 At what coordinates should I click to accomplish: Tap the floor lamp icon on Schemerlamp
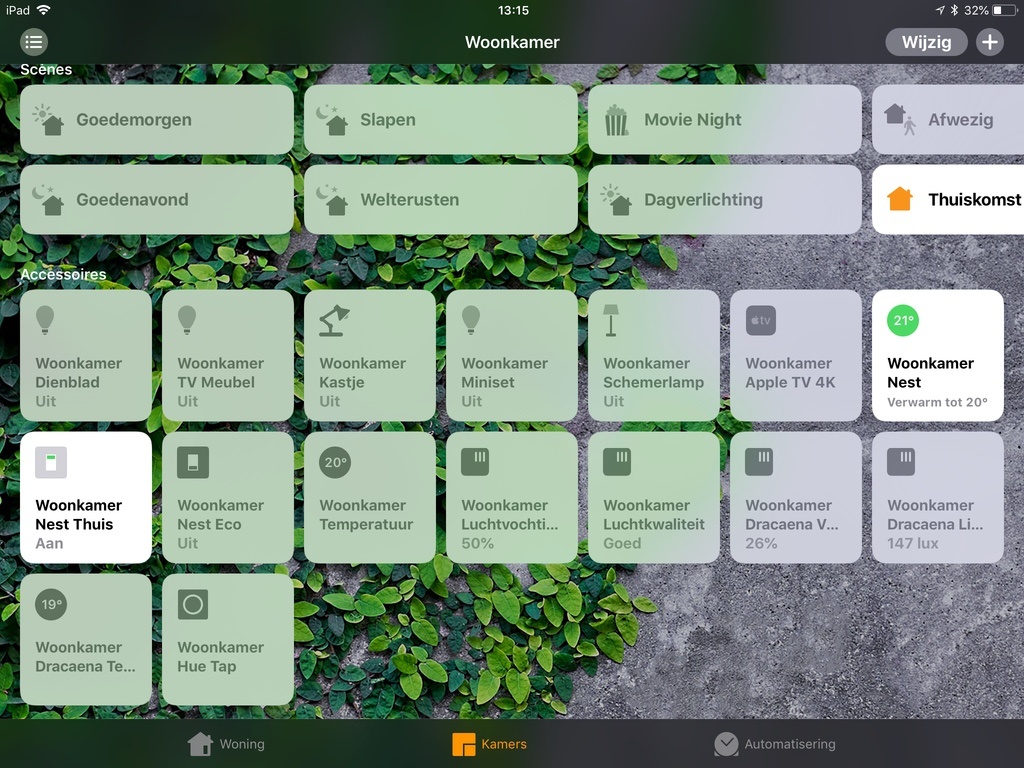pyautogui.click(x=611, y=321)
